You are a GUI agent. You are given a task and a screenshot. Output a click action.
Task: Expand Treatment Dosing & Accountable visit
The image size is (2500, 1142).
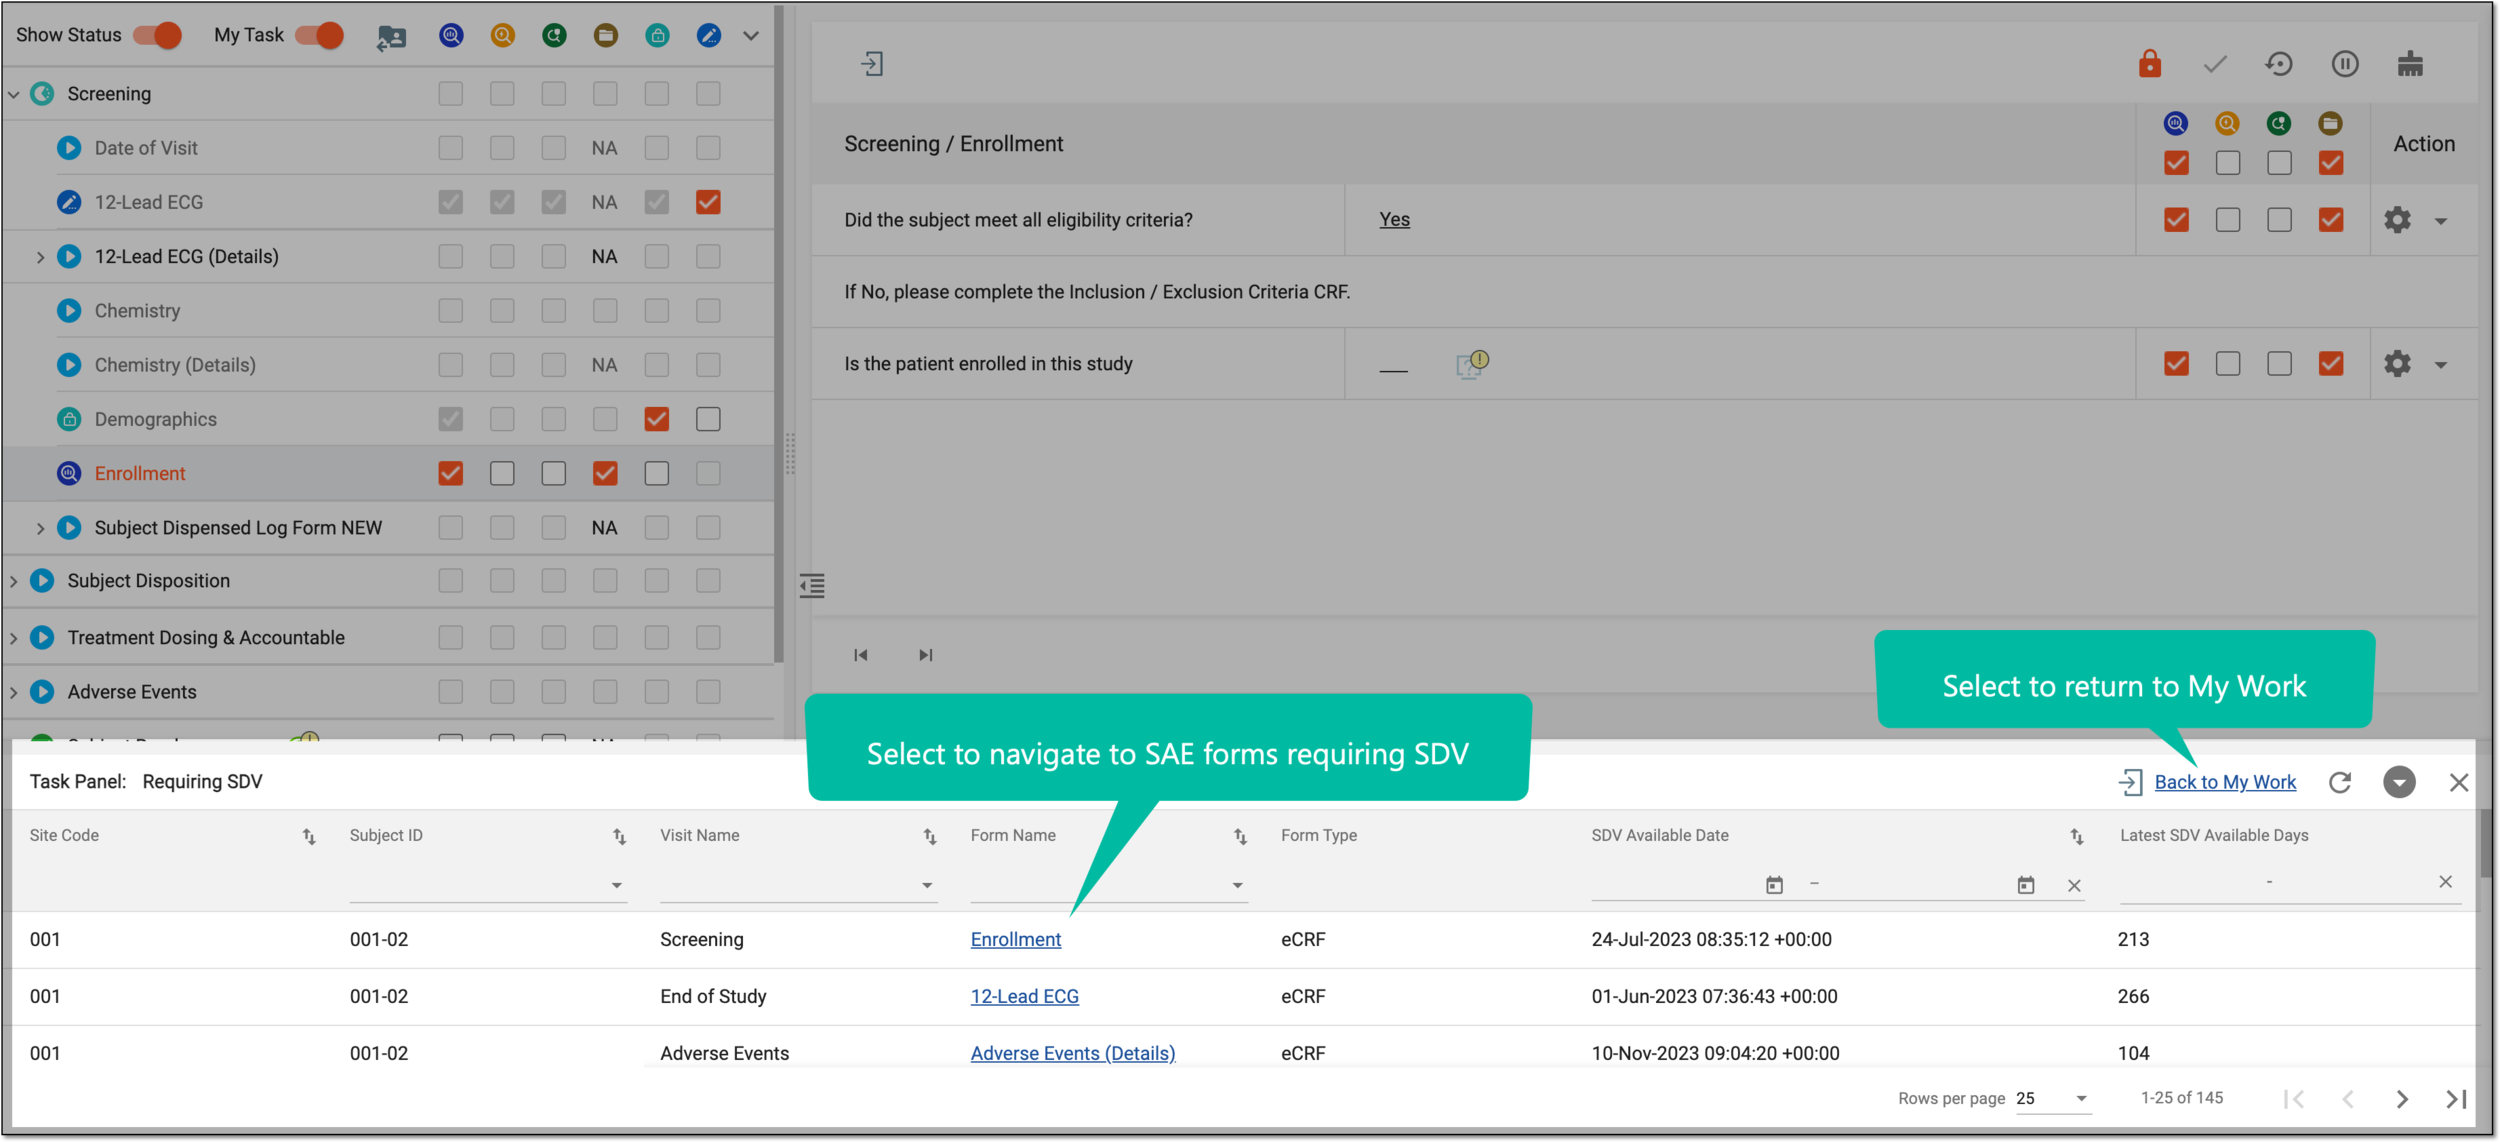(14, 638)
